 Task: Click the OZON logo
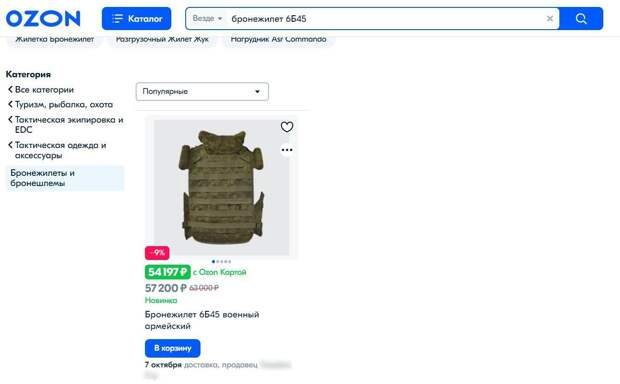pyautogui.click(x=43, y=19)
